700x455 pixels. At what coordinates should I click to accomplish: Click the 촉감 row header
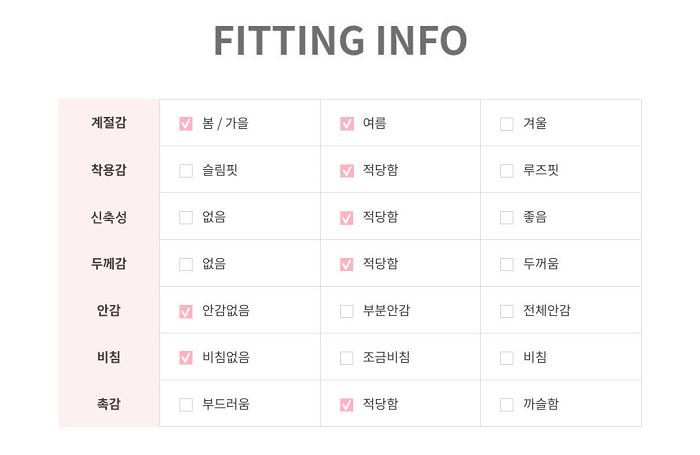(109, 404)
